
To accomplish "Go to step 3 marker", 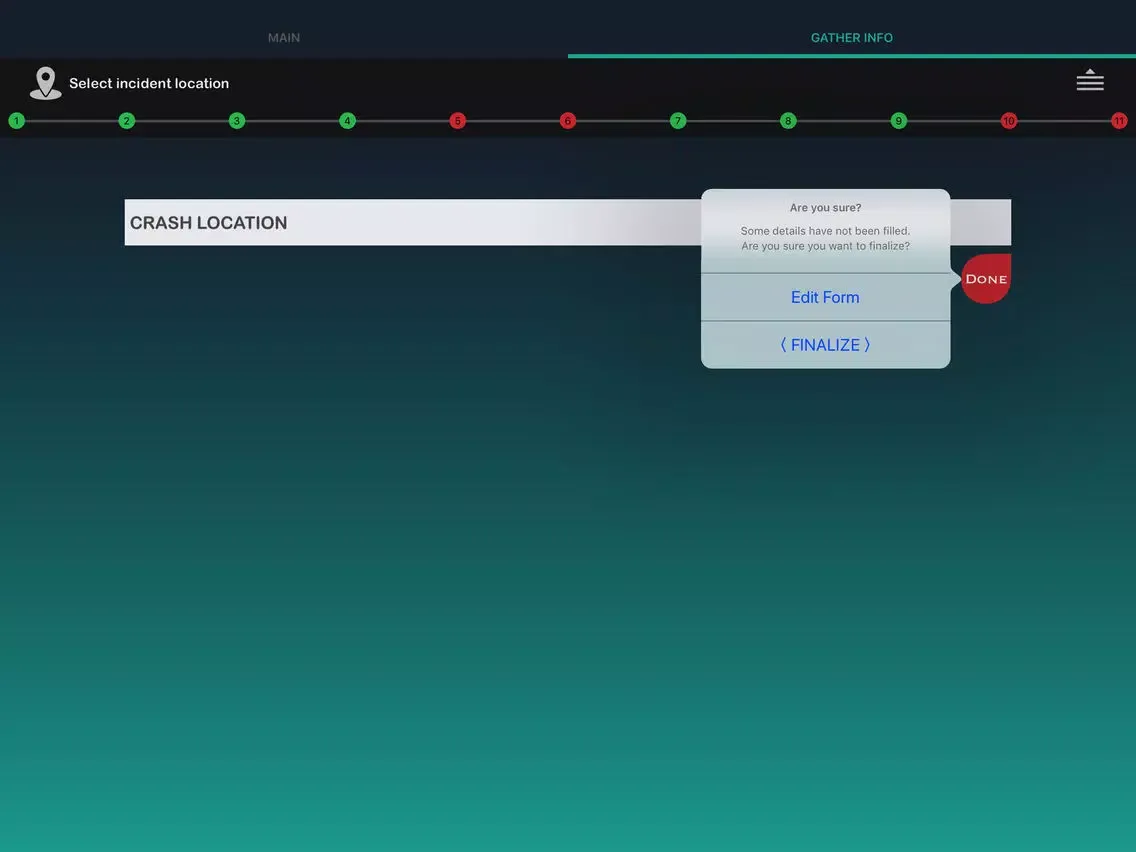I will [x=237, y=121].
